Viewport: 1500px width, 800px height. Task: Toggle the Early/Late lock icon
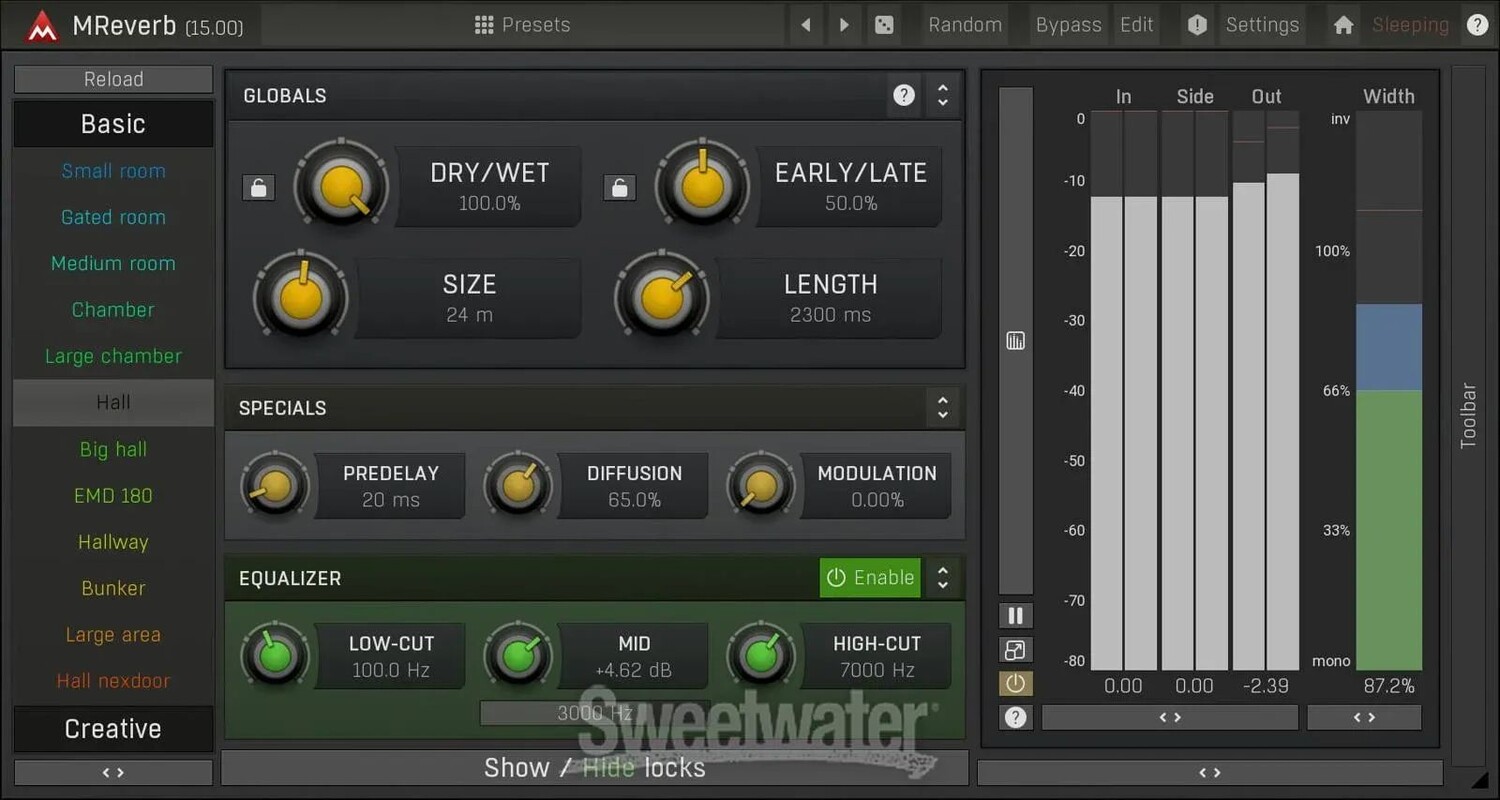pos(619,187)
